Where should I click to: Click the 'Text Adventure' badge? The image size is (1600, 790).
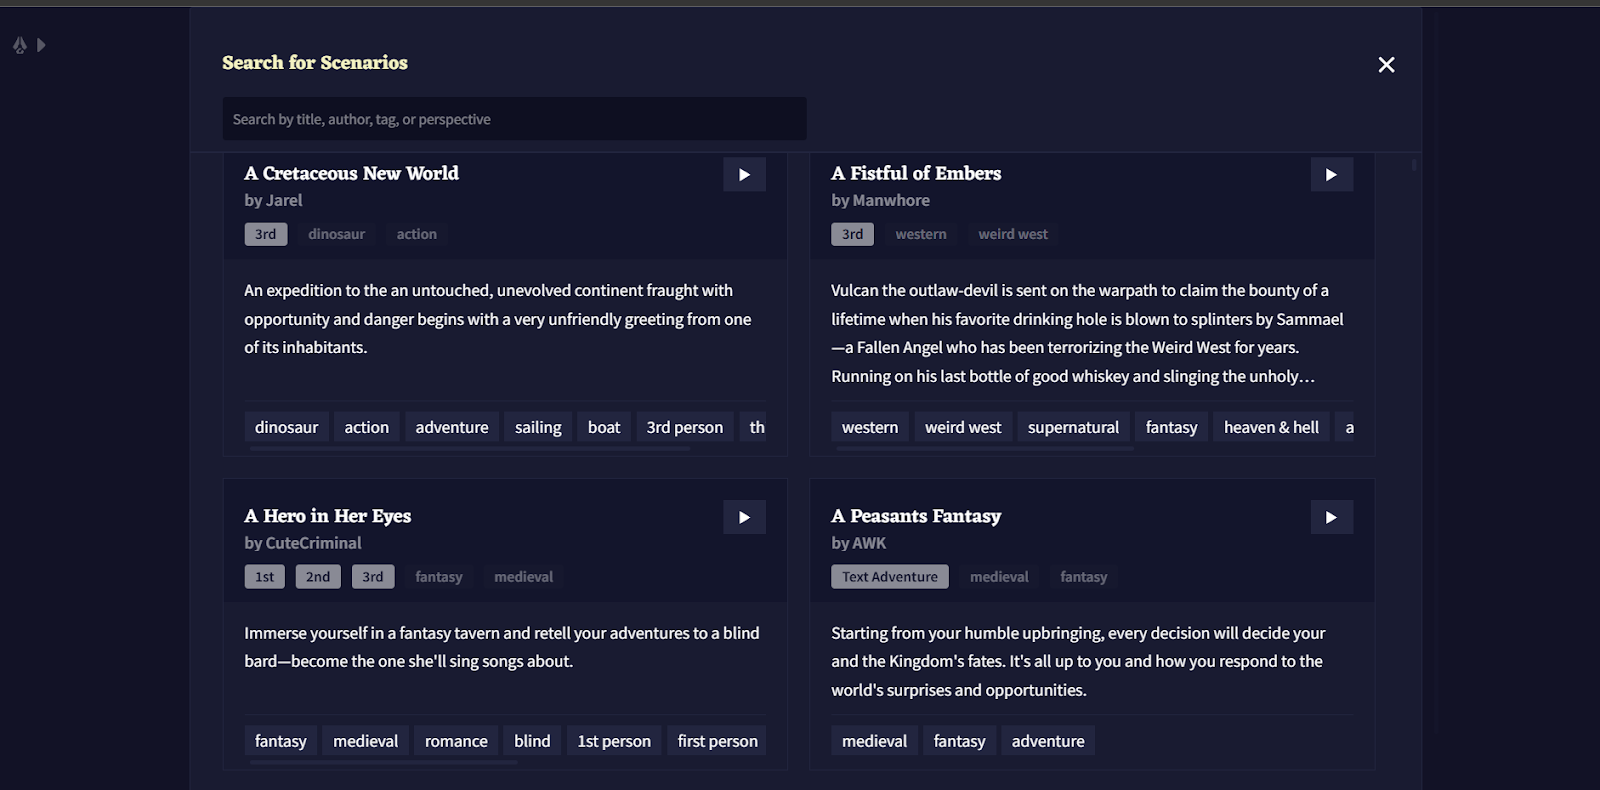tap(890, 577)
